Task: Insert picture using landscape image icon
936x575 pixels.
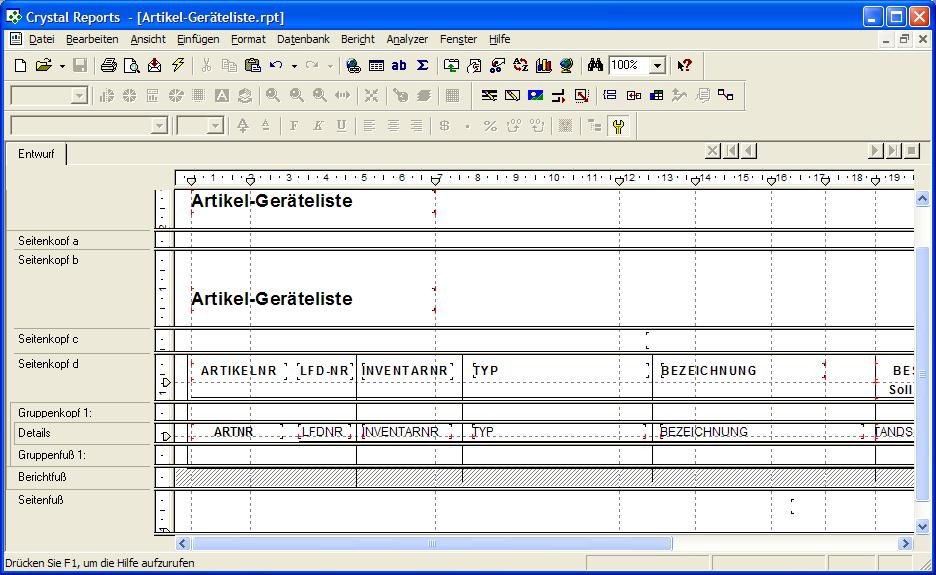Action: tap(535, 96)
